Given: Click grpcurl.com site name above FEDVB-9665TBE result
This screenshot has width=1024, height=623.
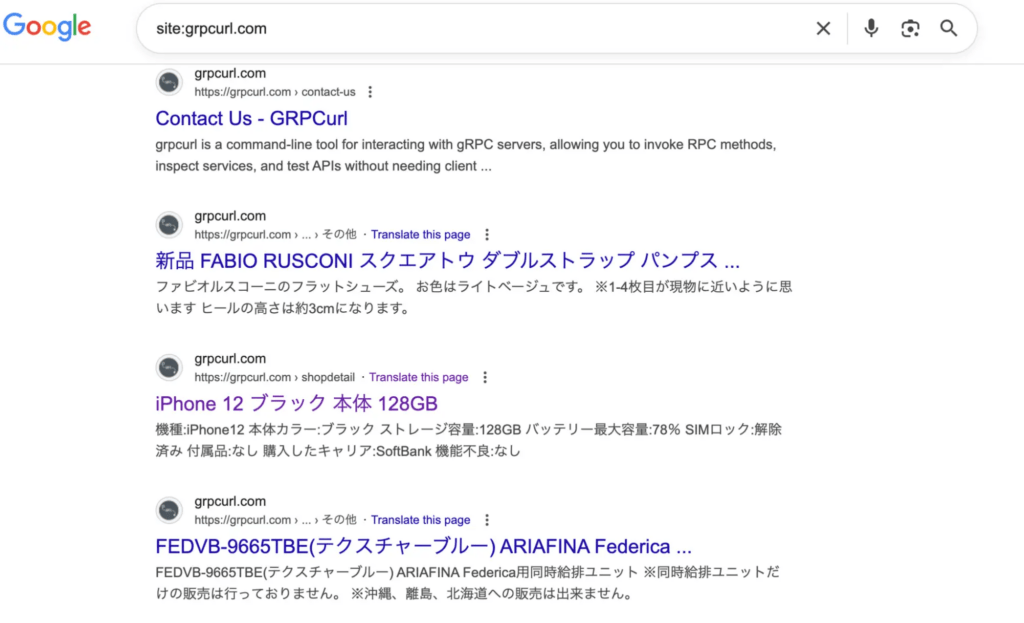Looking at the screenshot, I should 230,502.
